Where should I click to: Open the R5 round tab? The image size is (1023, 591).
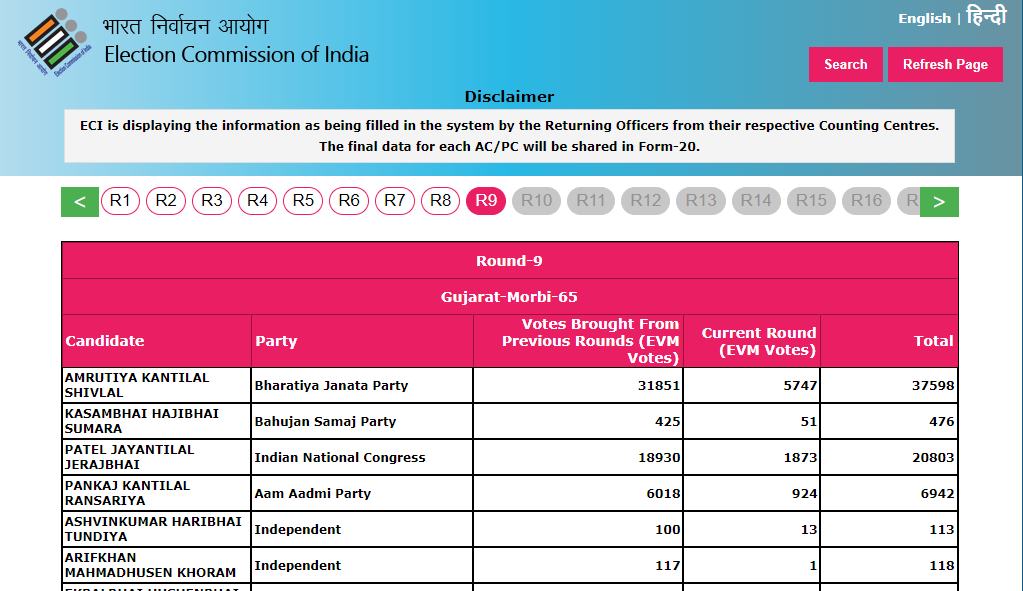pos(304,201)
